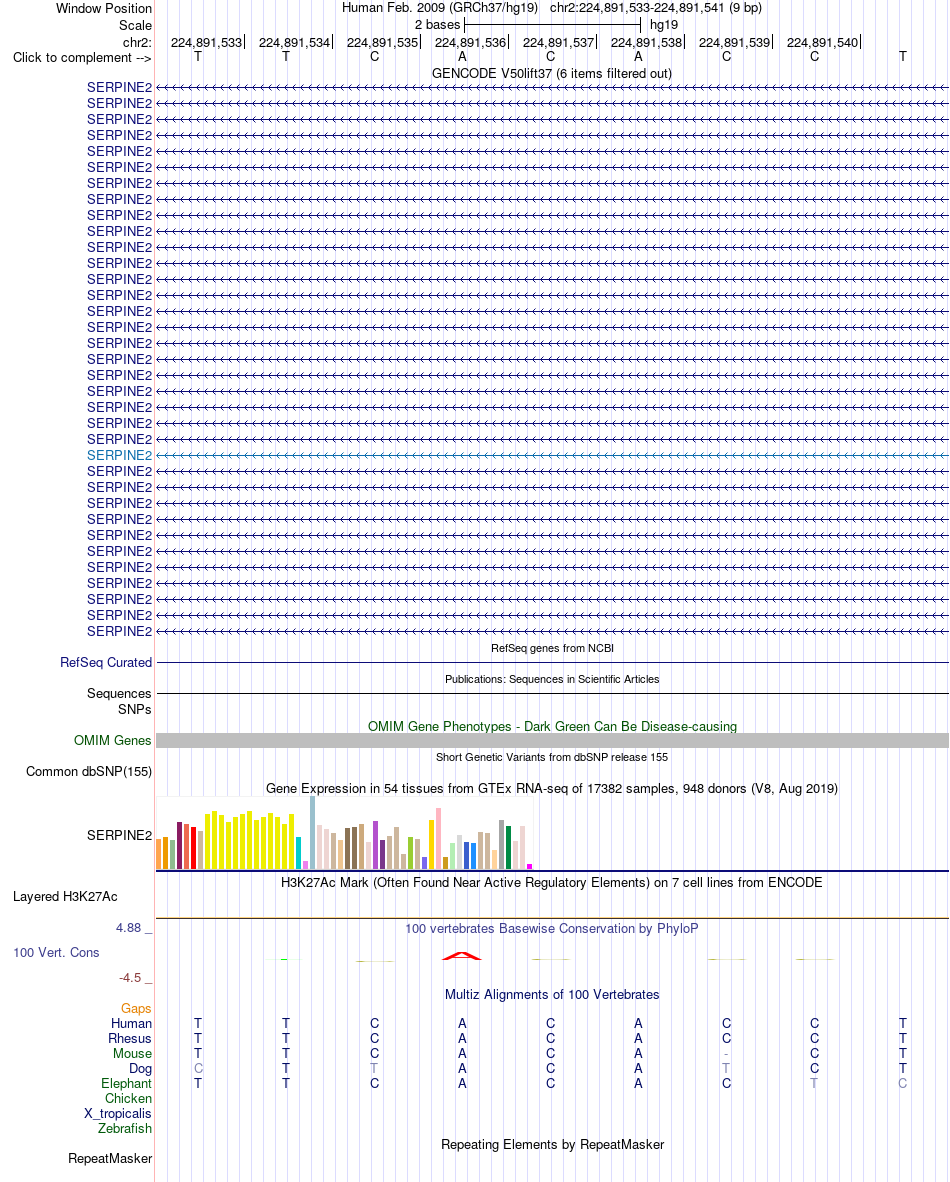Click the short magenta bar ending GTEx chart
The image size is (950, 1182).
coord(529,867)
